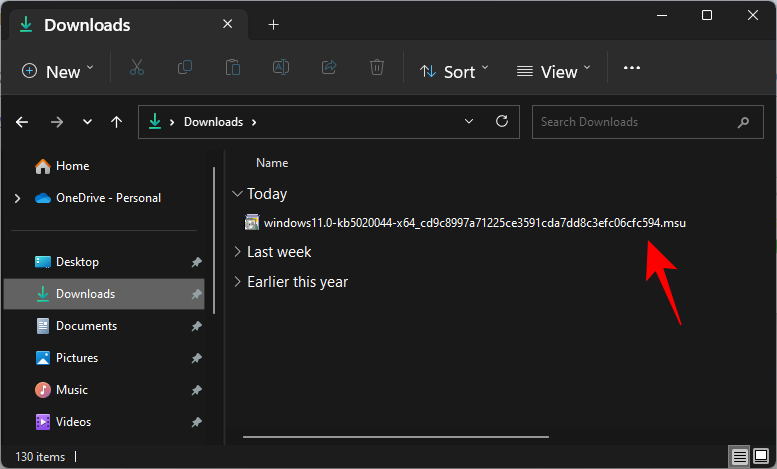The image size is (777, 469).
Task: Expand the OneDrive - Personal tree node
Action: point(17,198)
